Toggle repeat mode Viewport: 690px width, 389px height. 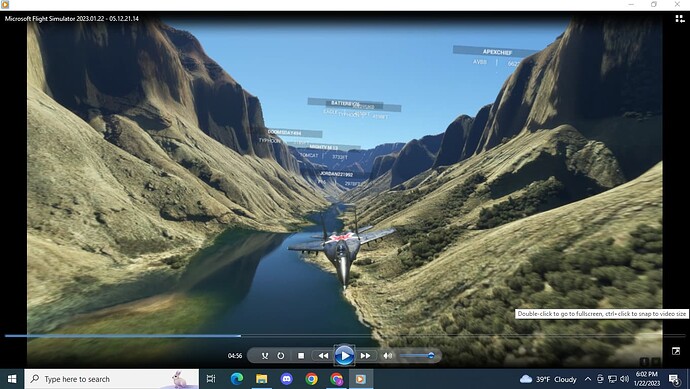(x=281, y=356)
